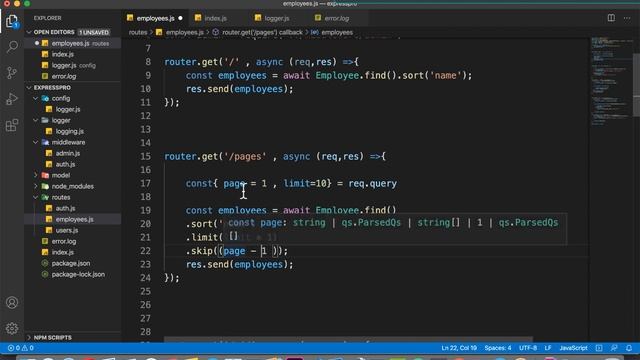Open the Manage gear icon
The image size is (640, 360).
click(12, 328)
